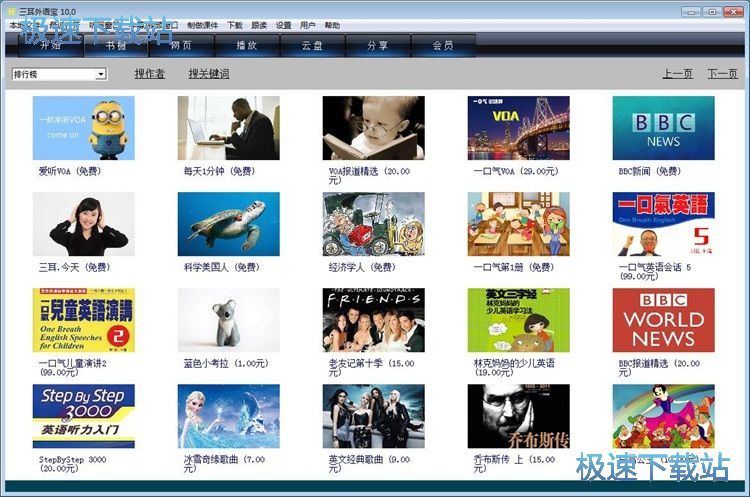Image resolution: width=750 pixels, height=497 pixels.
Task: Click the caption "BBC新闻 (免费)"
Action: [x=650, y=171]
